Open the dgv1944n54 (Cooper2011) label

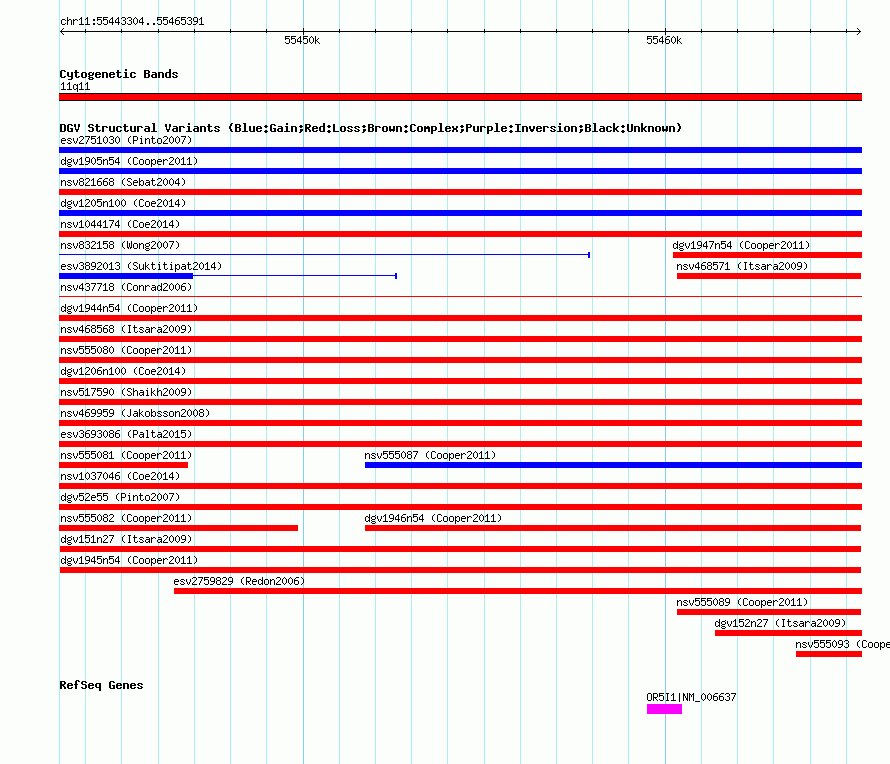(129, 308)
